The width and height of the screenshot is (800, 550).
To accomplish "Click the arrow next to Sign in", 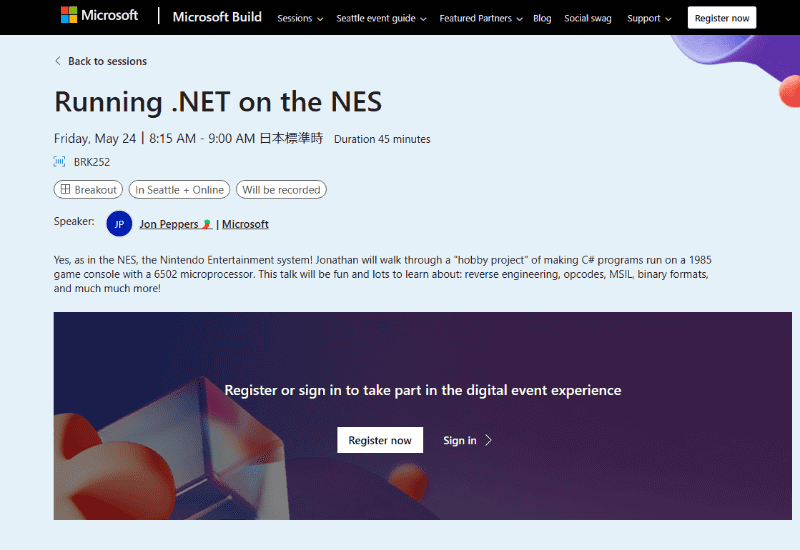I will (488, 440).
